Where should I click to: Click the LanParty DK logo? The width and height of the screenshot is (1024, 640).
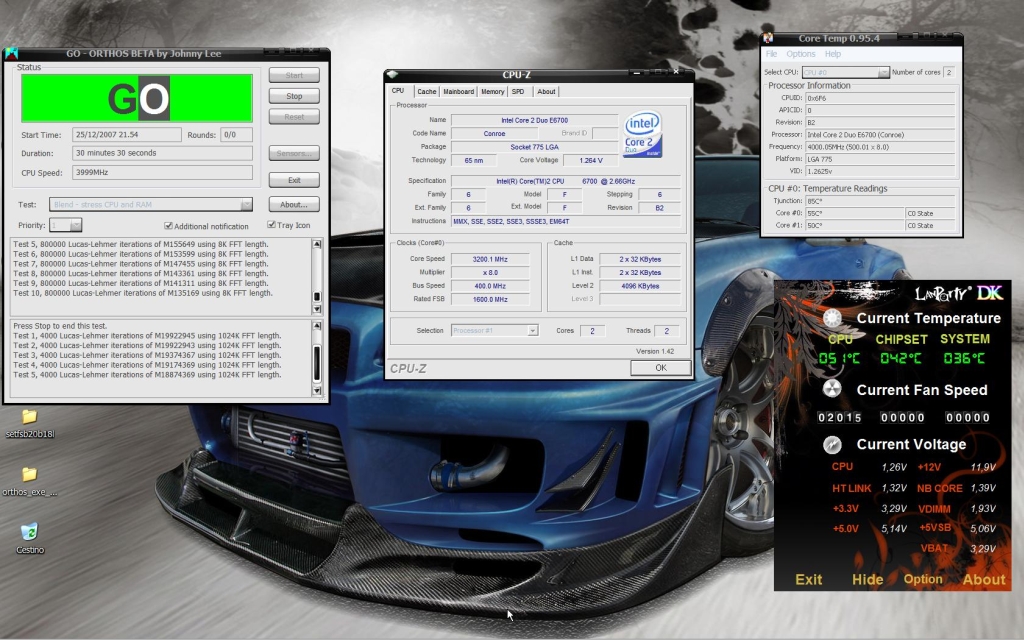pyautogui.click(x=959, y=293)
